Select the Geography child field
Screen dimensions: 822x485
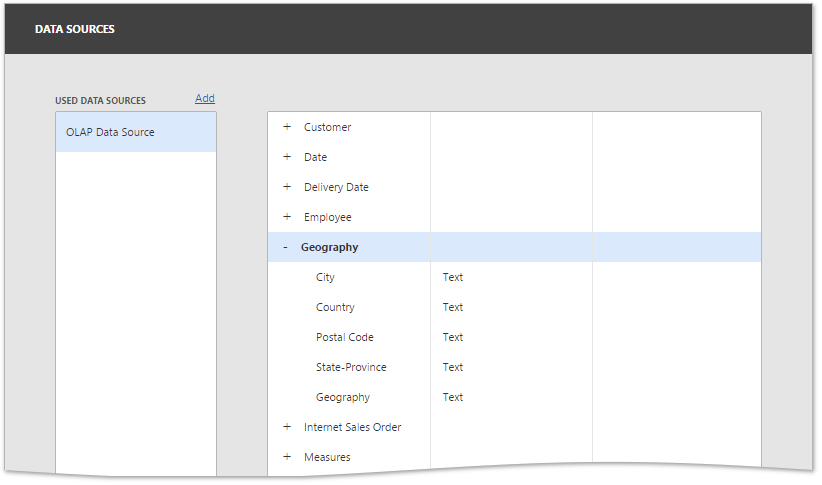(343, 397)
